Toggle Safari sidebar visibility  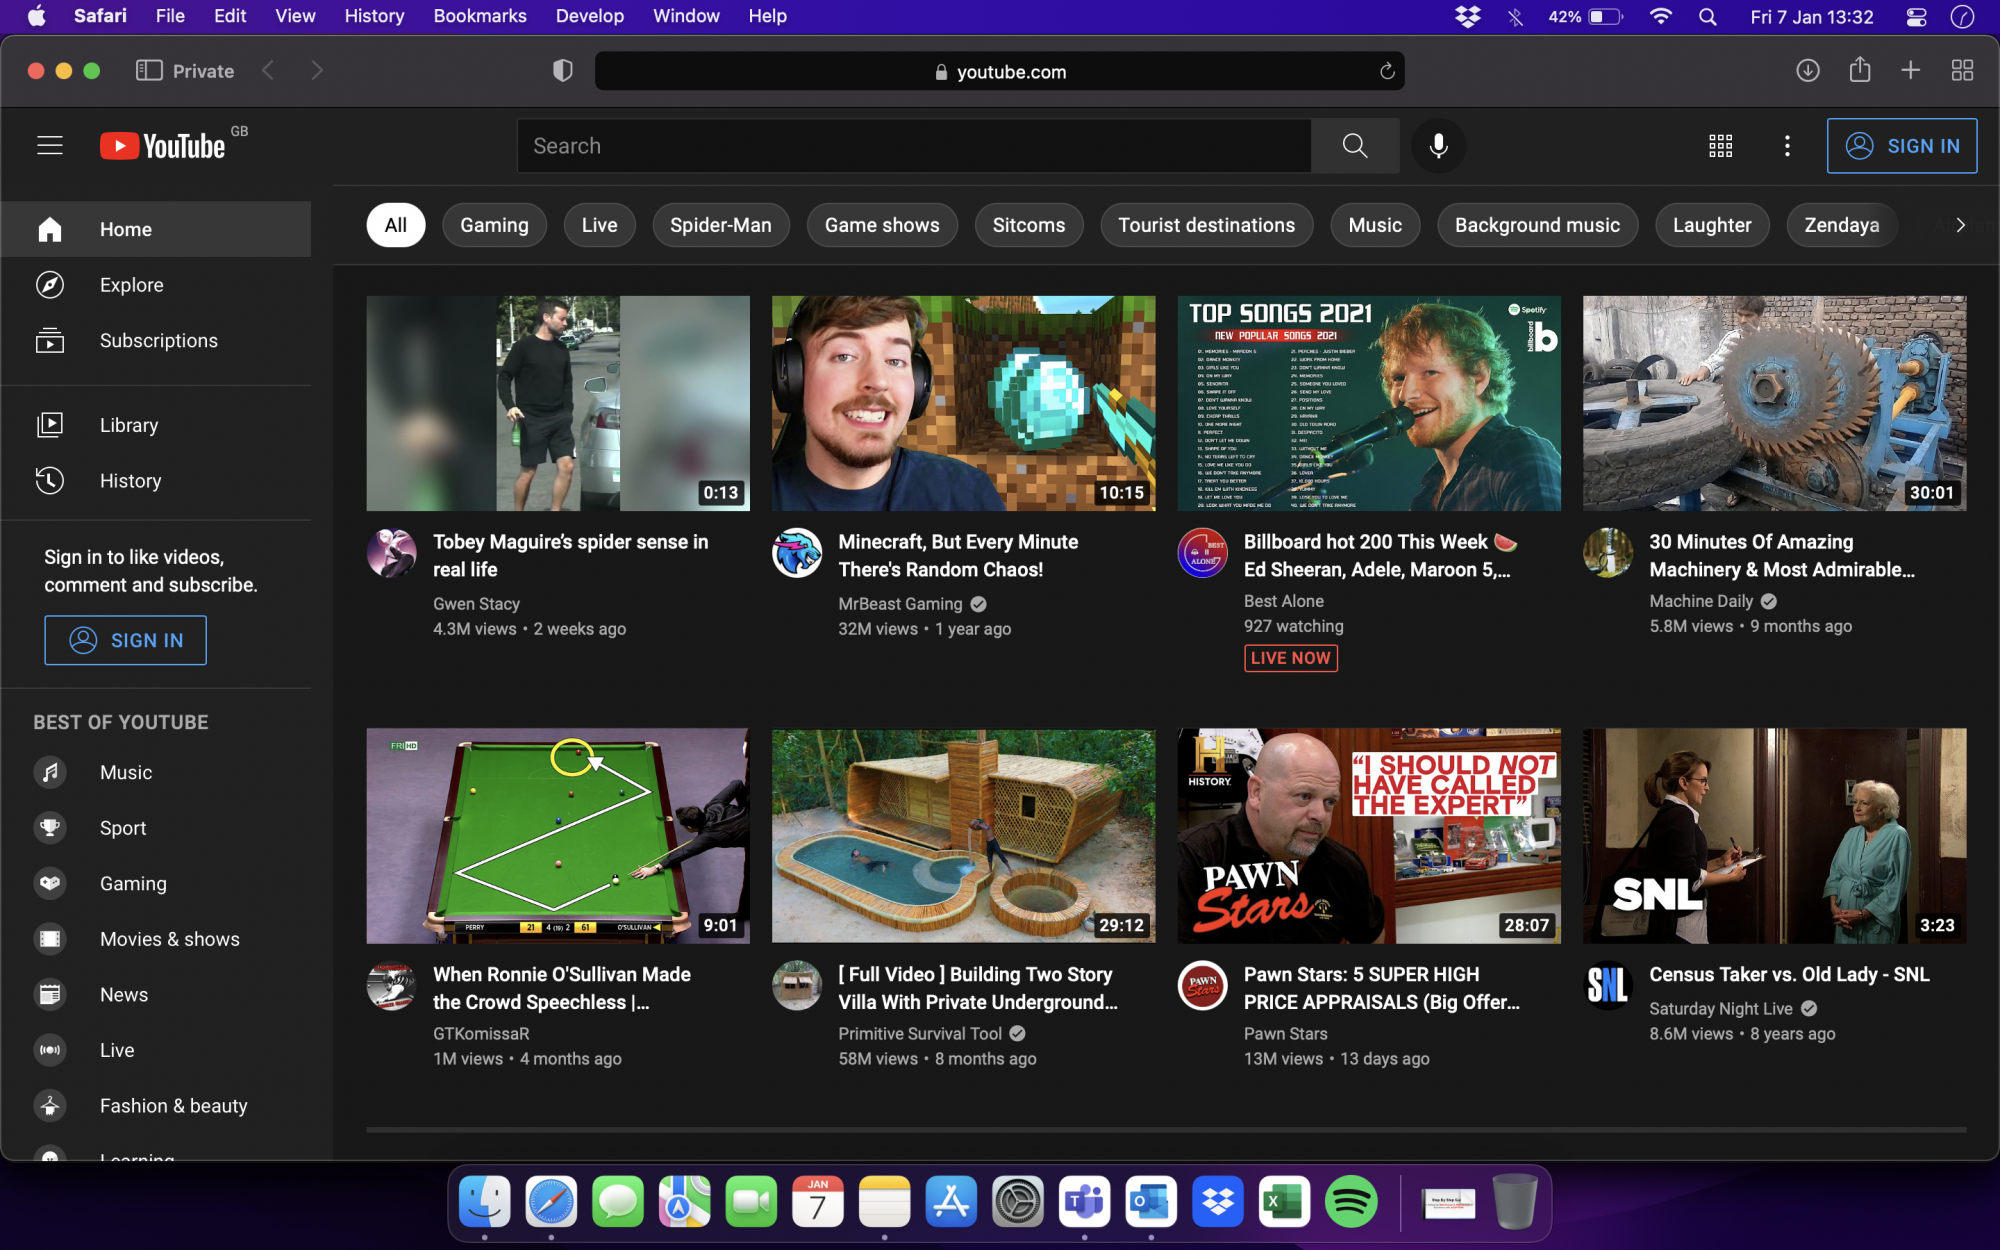149,70
